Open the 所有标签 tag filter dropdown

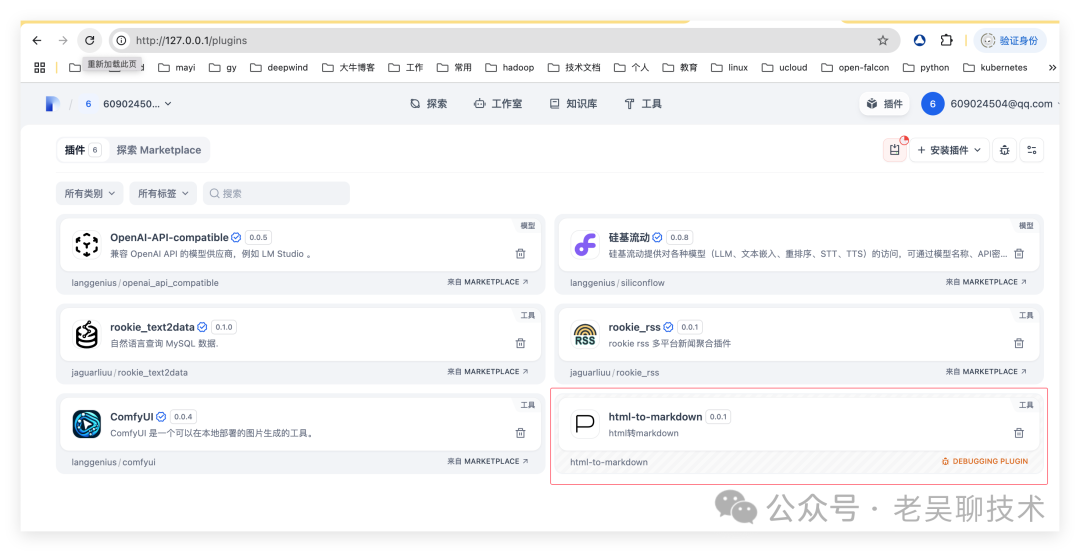[x=163, y=194]
